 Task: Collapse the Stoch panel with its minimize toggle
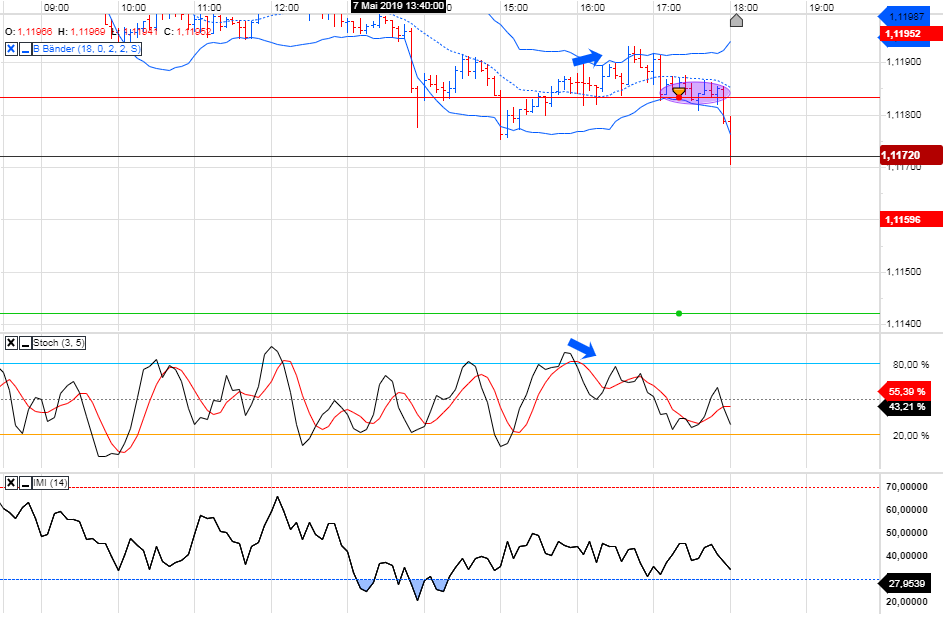coord(26,343)
